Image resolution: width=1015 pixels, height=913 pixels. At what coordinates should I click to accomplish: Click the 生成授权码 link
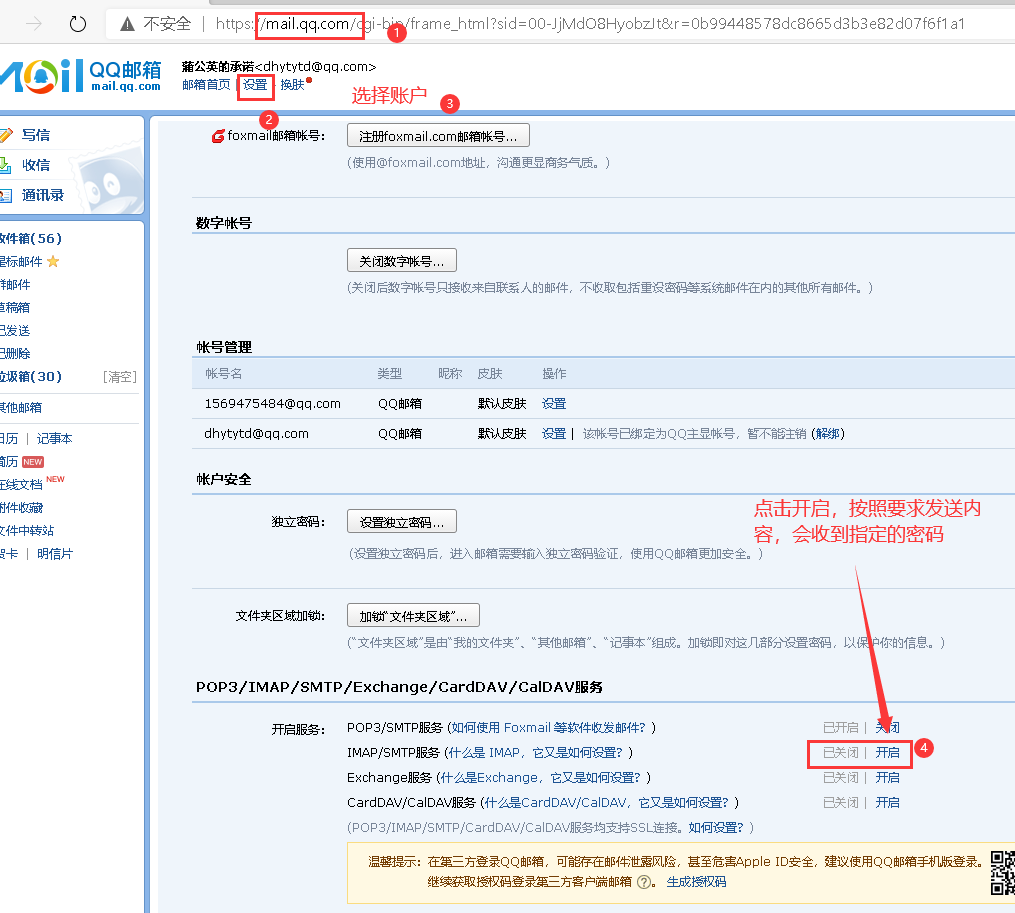[x=697, y=882]
